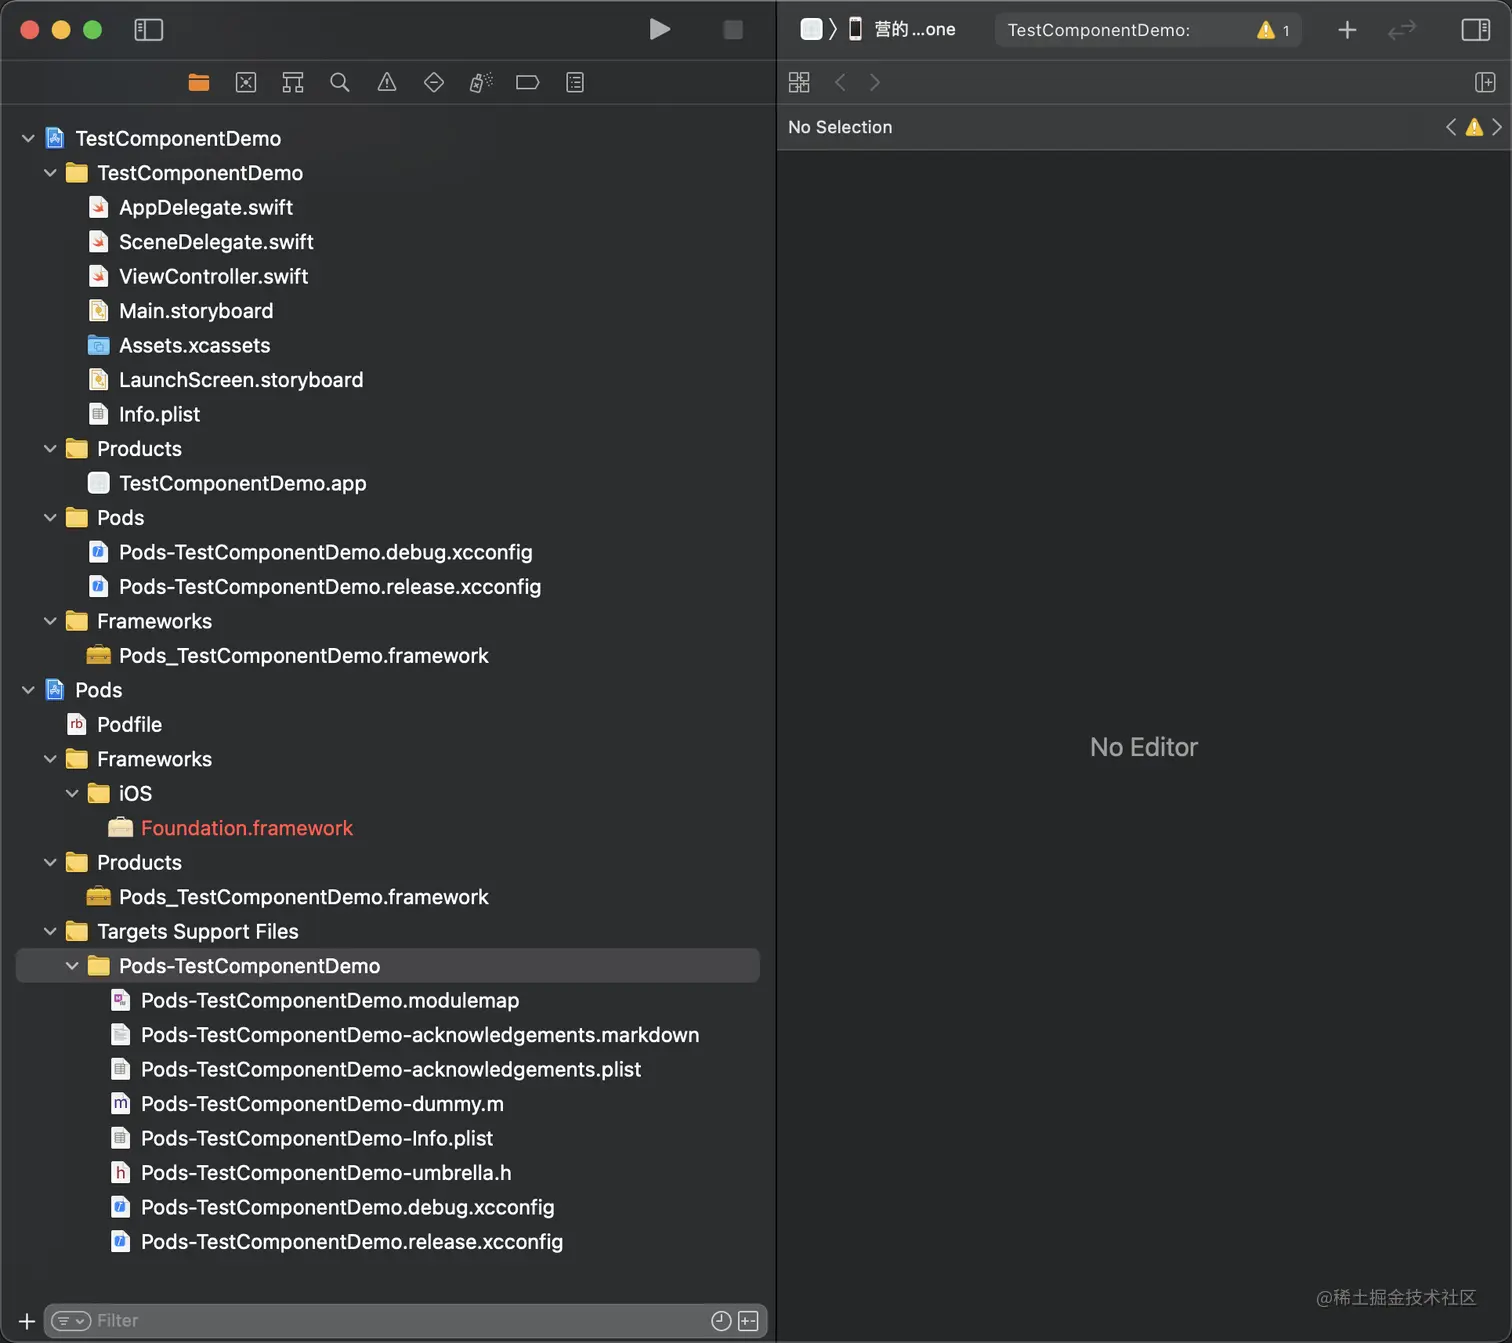
Task: Open the Issue navigator warning triangle
Action: [387, 83]
